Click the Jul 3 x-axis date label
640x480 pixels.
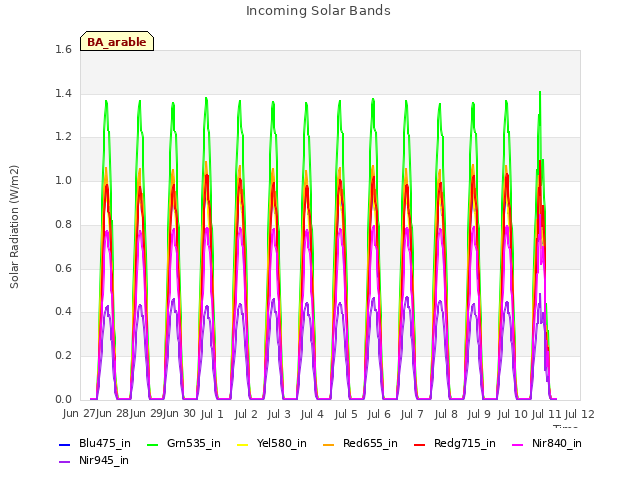(279, 414)
